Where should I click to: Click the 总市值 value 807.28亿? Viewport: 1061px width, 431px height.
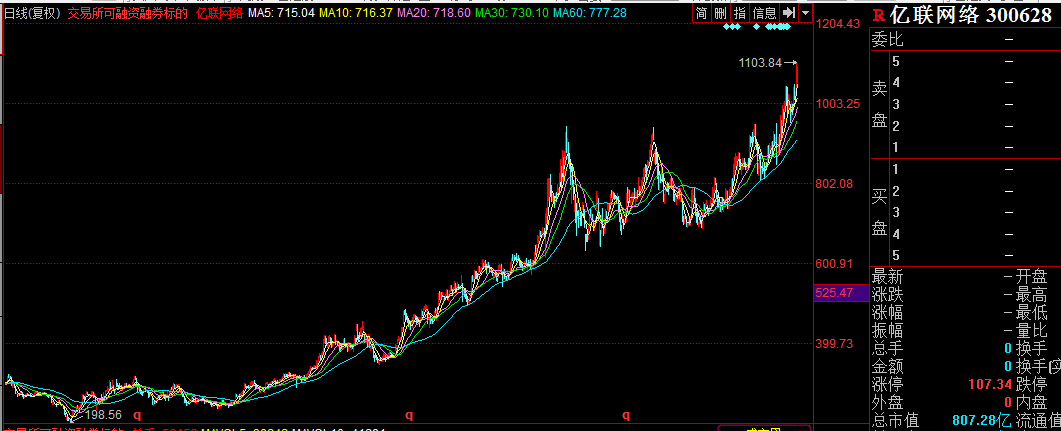coord(982,421)
